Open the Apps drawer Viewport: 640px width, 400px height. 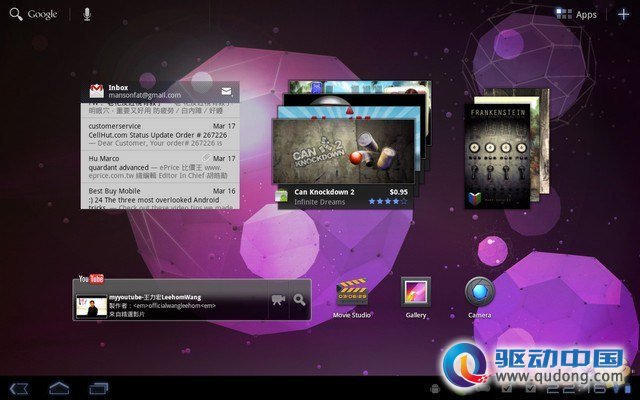[x=576, y=14]
